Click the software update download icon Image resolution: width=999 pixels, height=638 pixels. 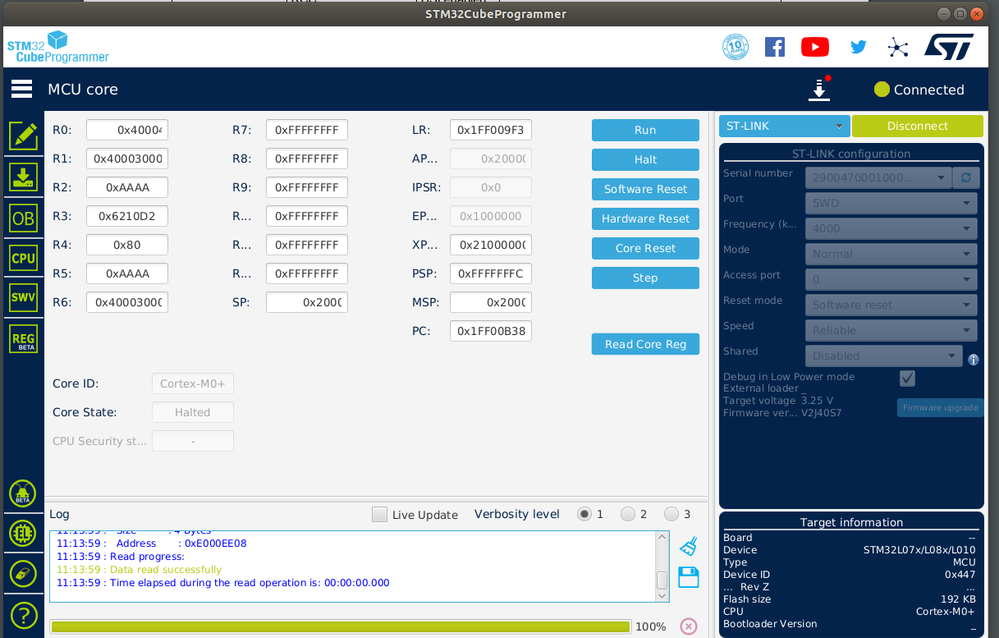pyautogui.click(x=819, y=89)
